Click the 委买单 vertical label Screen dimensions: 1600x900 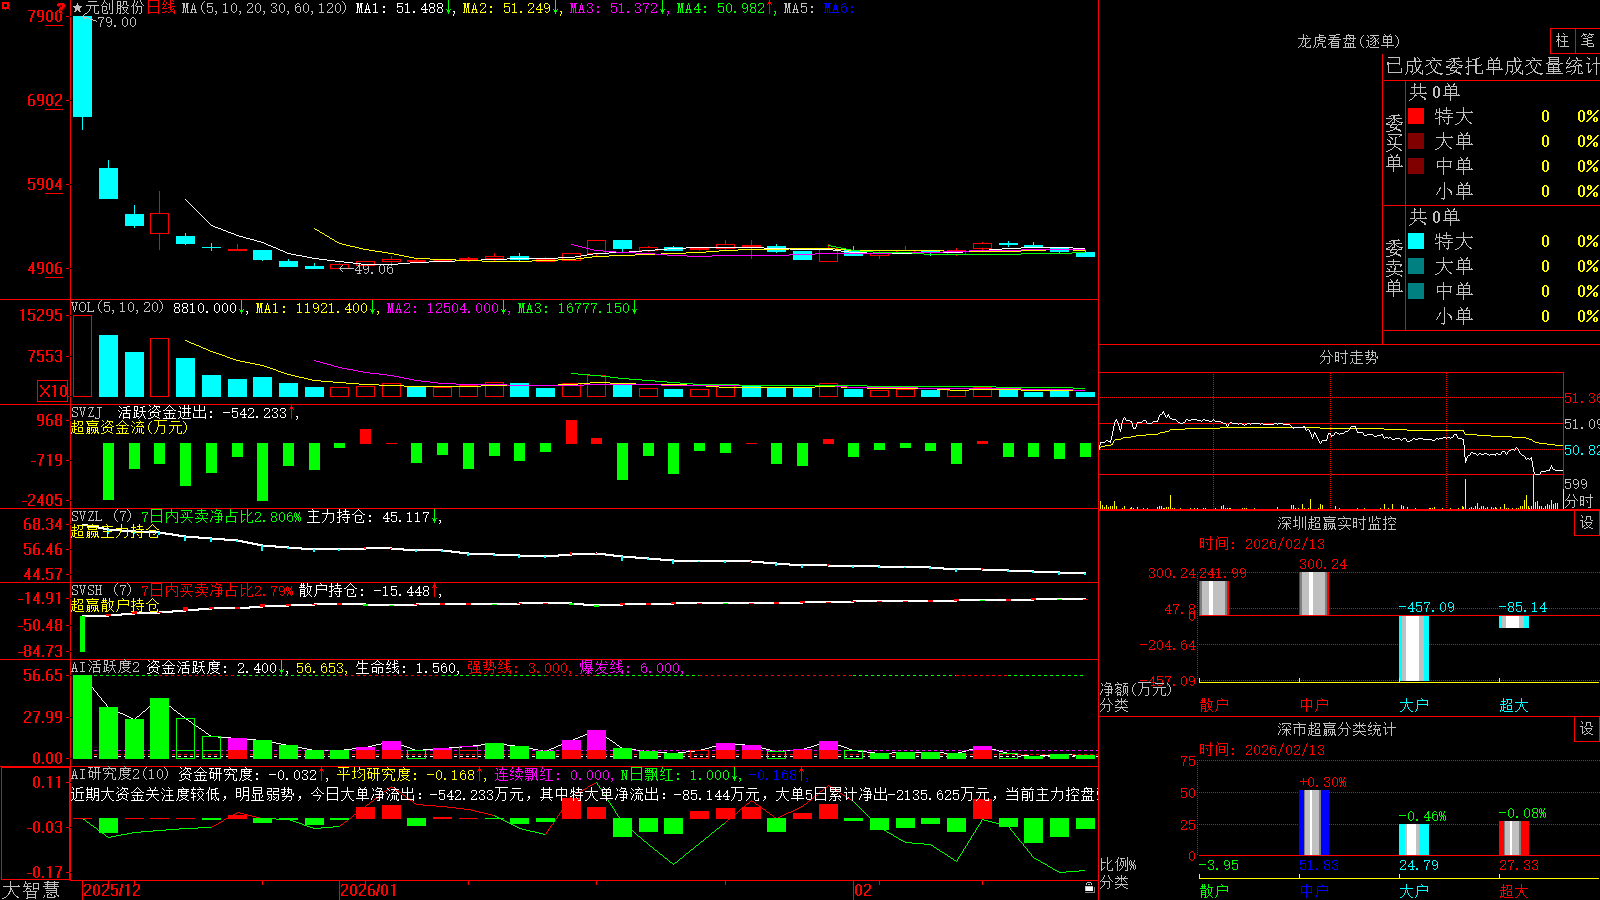tap(1394, 143)
